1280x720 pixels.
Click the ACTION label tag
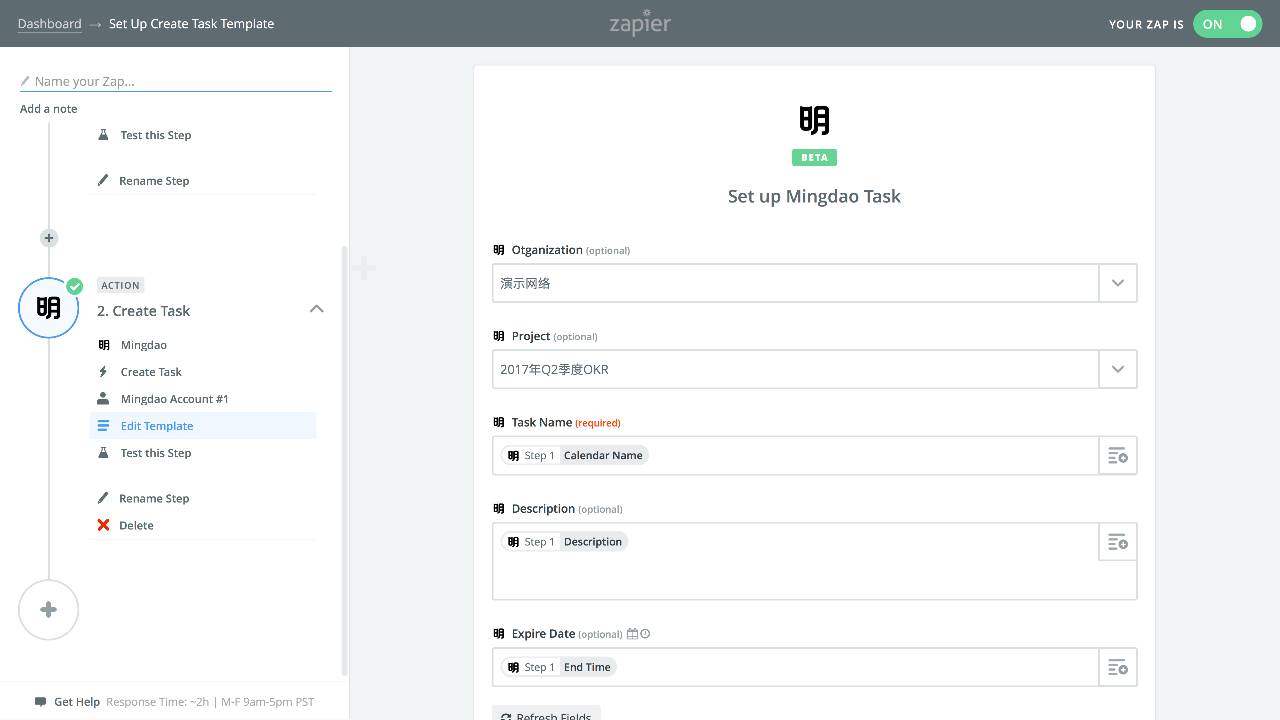[120, 285]
